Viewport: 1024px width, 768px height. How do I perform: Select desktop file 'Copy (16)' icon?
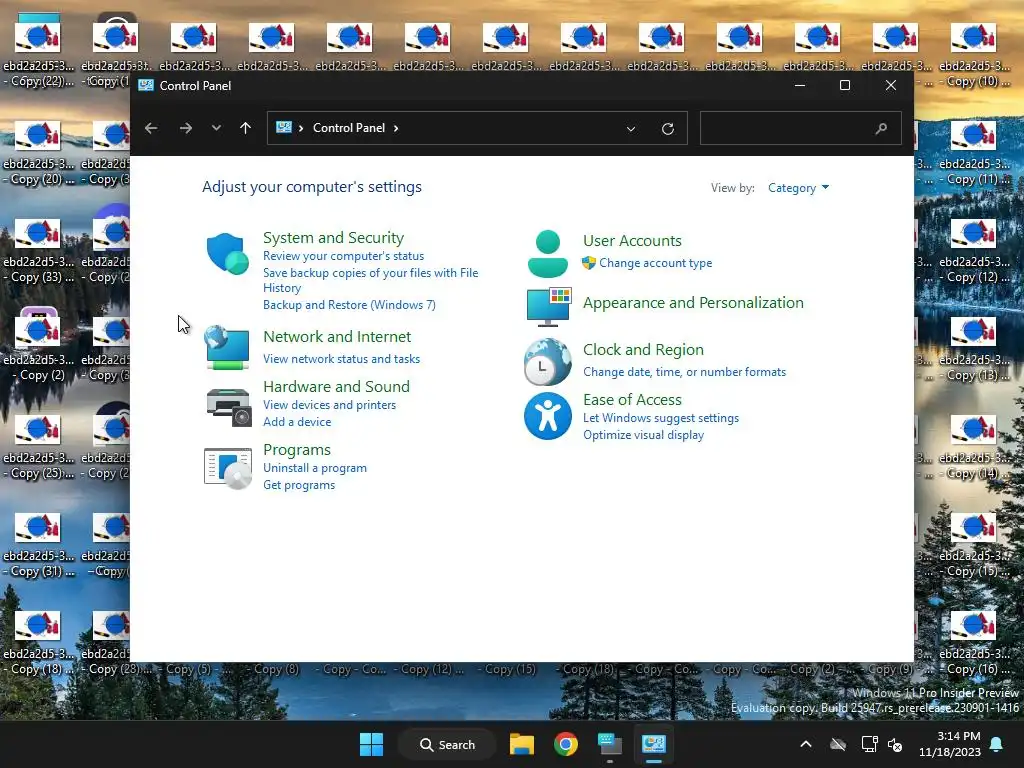pos(973,625)
